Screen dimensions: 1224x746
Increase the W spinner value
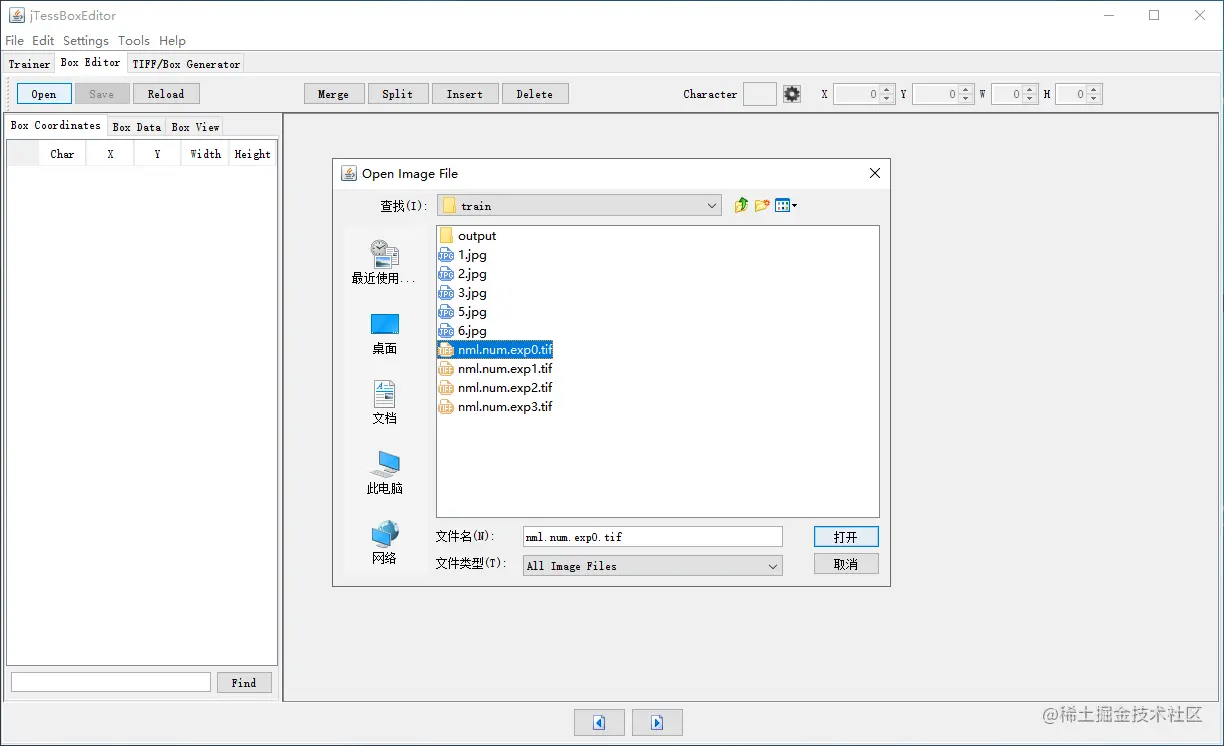pyautogui.click(x=1031, y=89)
